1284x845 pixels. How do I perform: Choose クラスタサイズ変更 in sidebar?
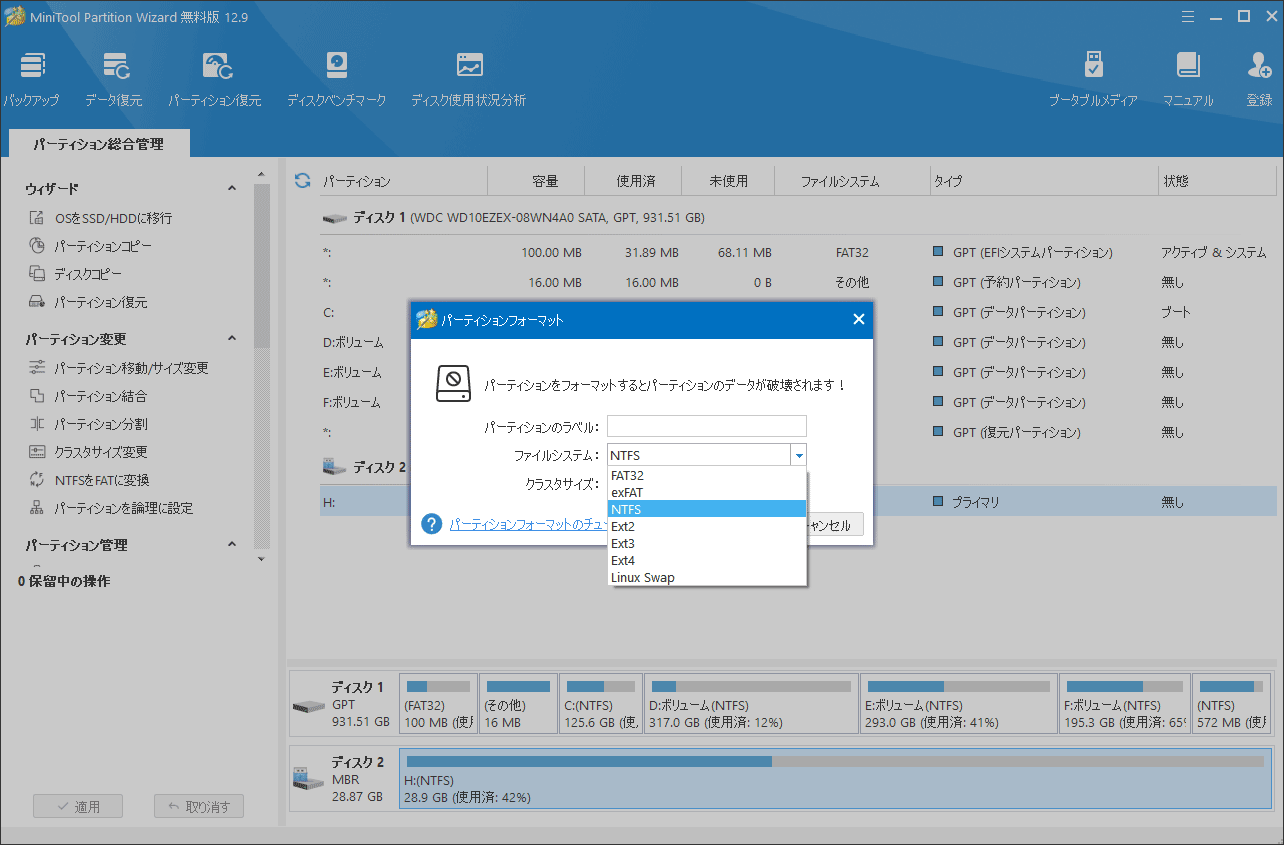(x=87, y=452)
